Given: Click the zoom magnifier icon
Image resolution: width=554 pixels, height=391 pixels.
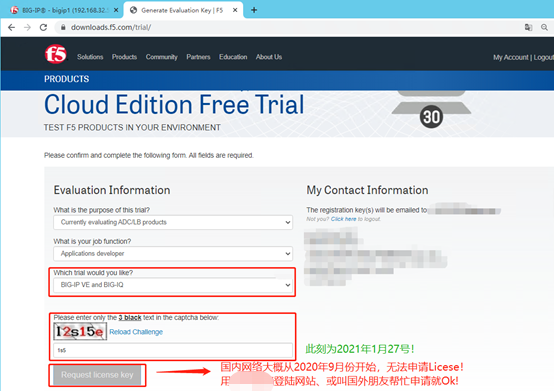Looking at the screenshot, I should tap(544, 27).
